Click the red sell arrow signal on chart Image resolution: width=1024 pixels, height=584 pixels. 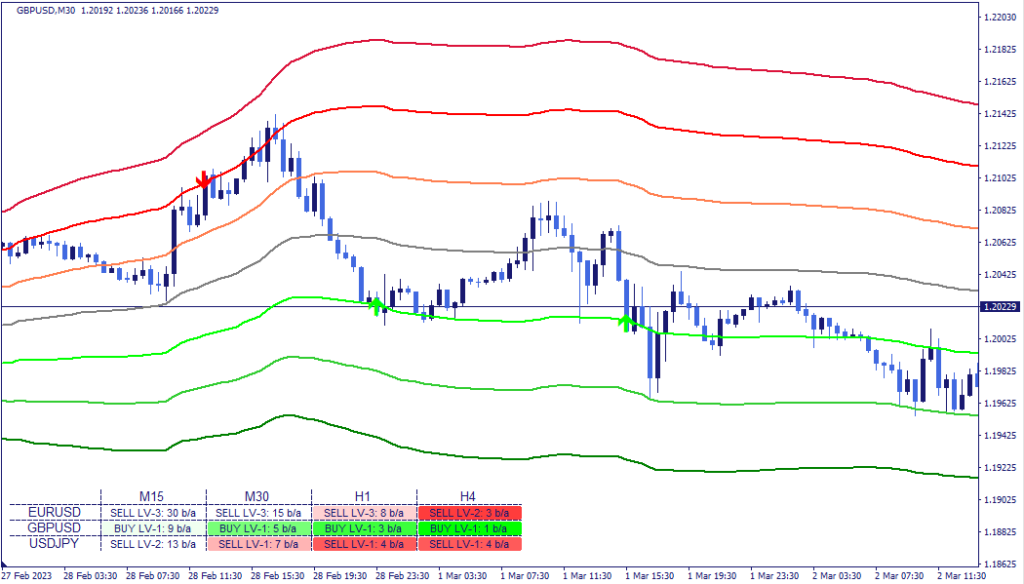coord(204,180)
